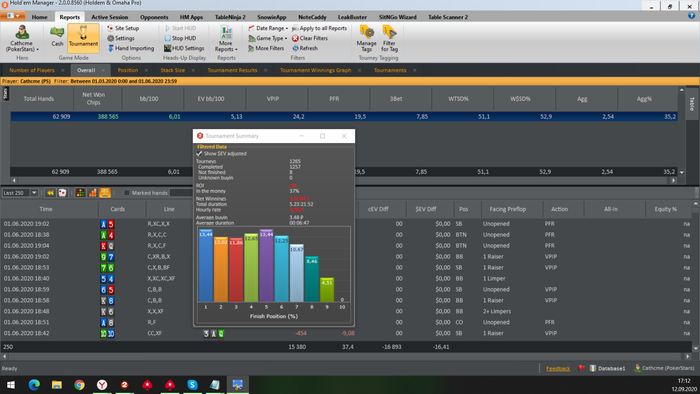The image size is (700, 394).
Task: Sort by the VPIP column header
Action: [x=272, y=99]
